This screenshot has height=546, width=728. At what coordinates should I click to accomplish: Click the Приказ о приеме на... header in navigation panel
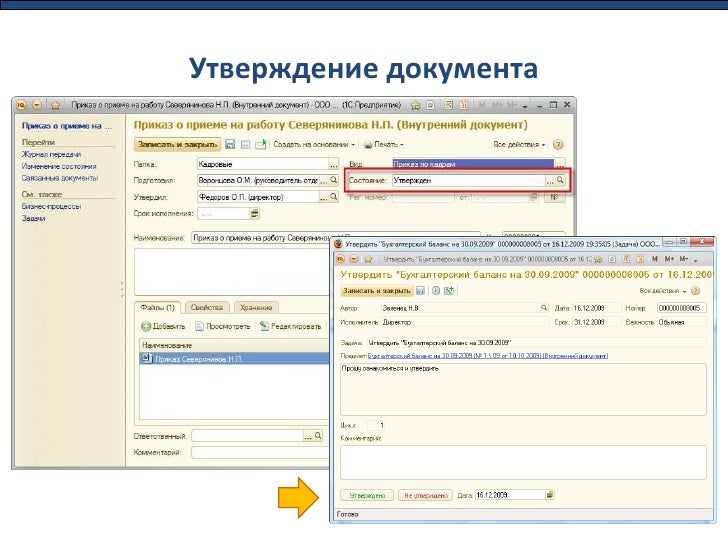click(x=67, y=125)
